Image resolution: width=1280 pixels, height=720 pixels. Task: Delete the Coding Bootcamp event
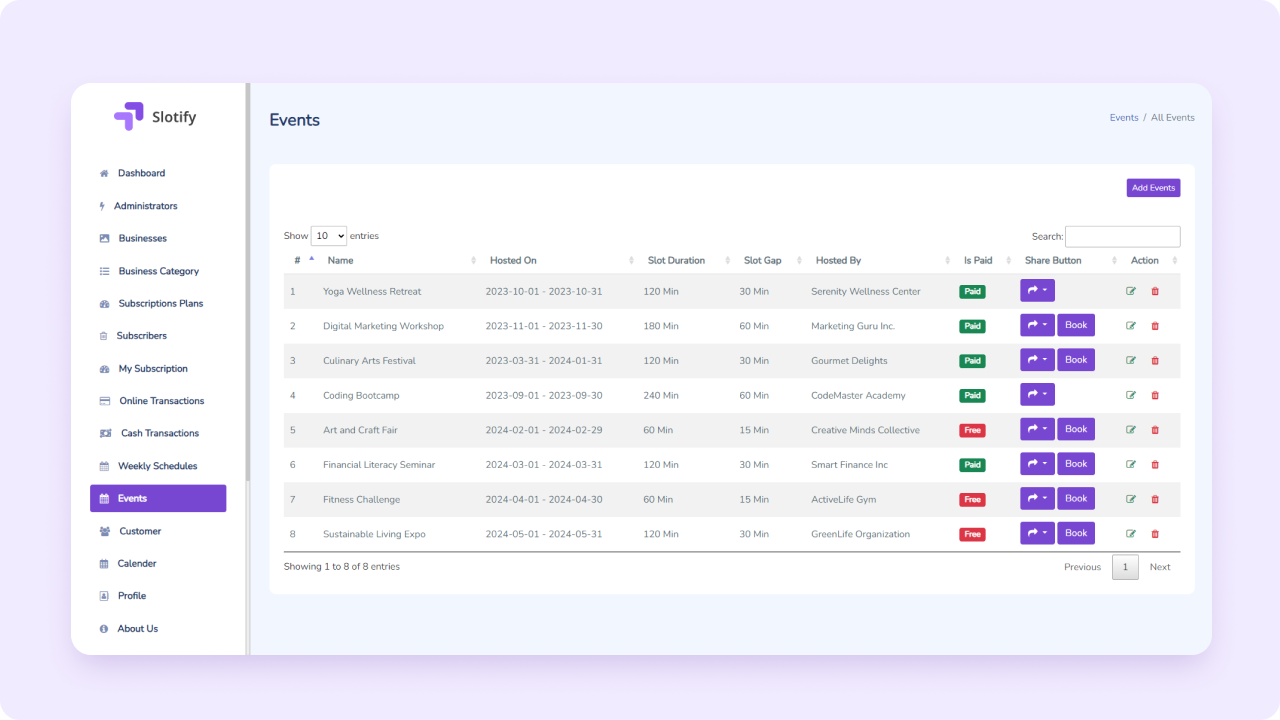[x=1155, y=395]
